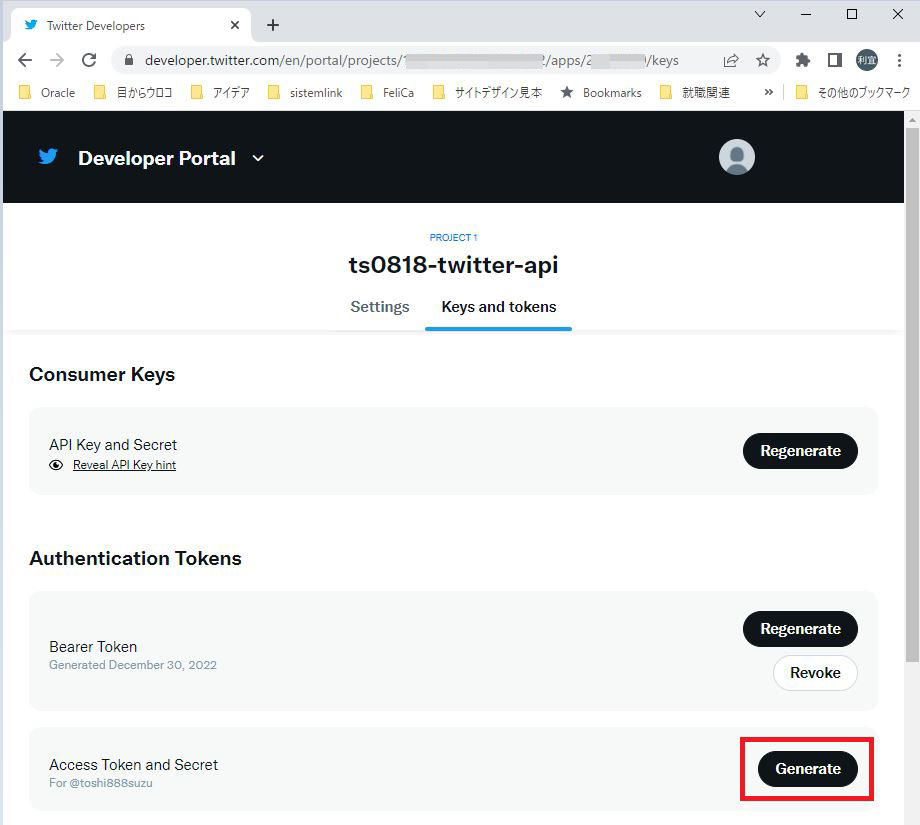The width and height of the screenshot is (920, 825).
Task: Click the page vertical scrollbar
Action: tap(912, 395)
